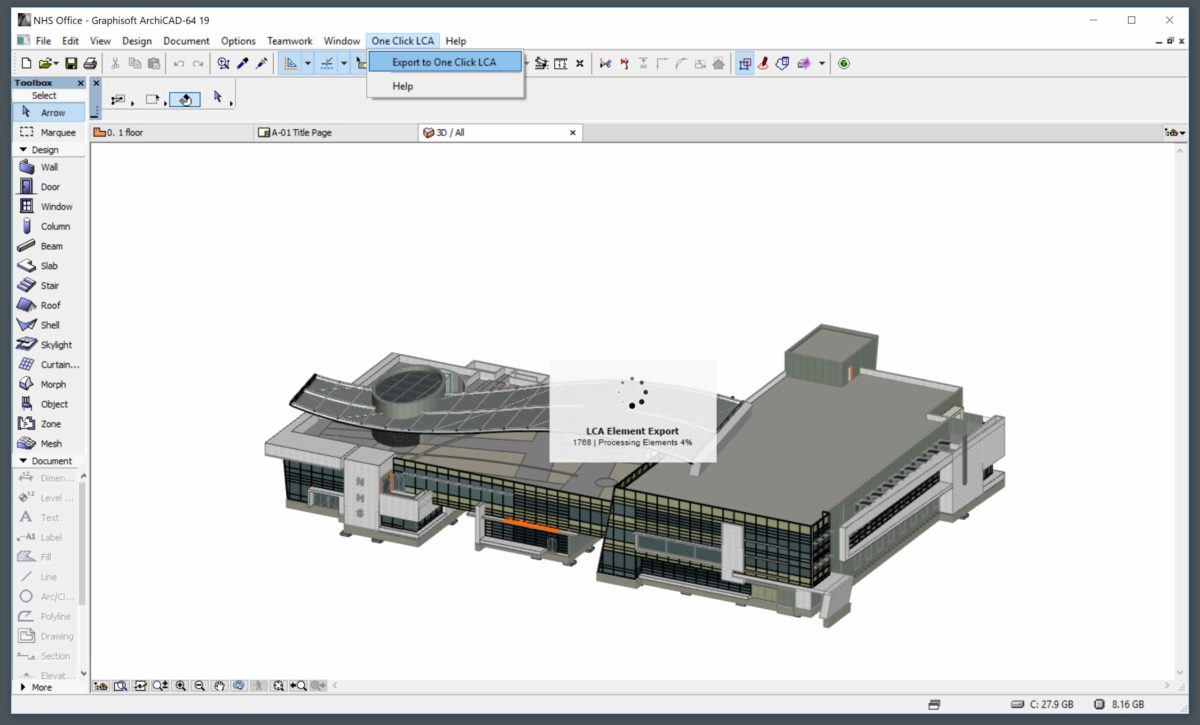Toggle the snap guides button

pyautogui.click(x=326, y=63)
